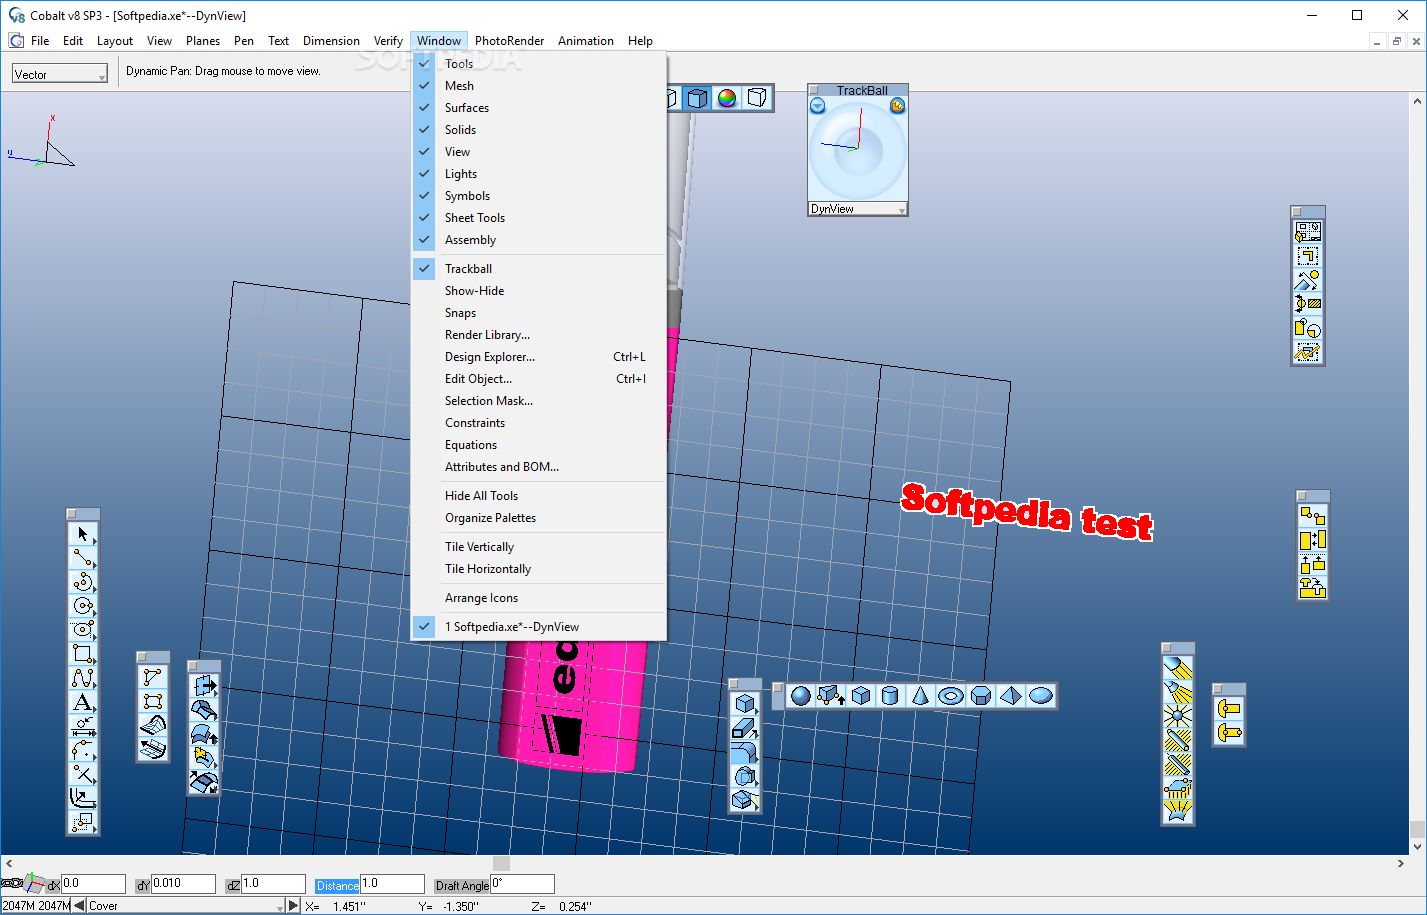Toggle the Surfaces palette checkmark
Screen dimensions: 1427x915
tap(538, 108)
